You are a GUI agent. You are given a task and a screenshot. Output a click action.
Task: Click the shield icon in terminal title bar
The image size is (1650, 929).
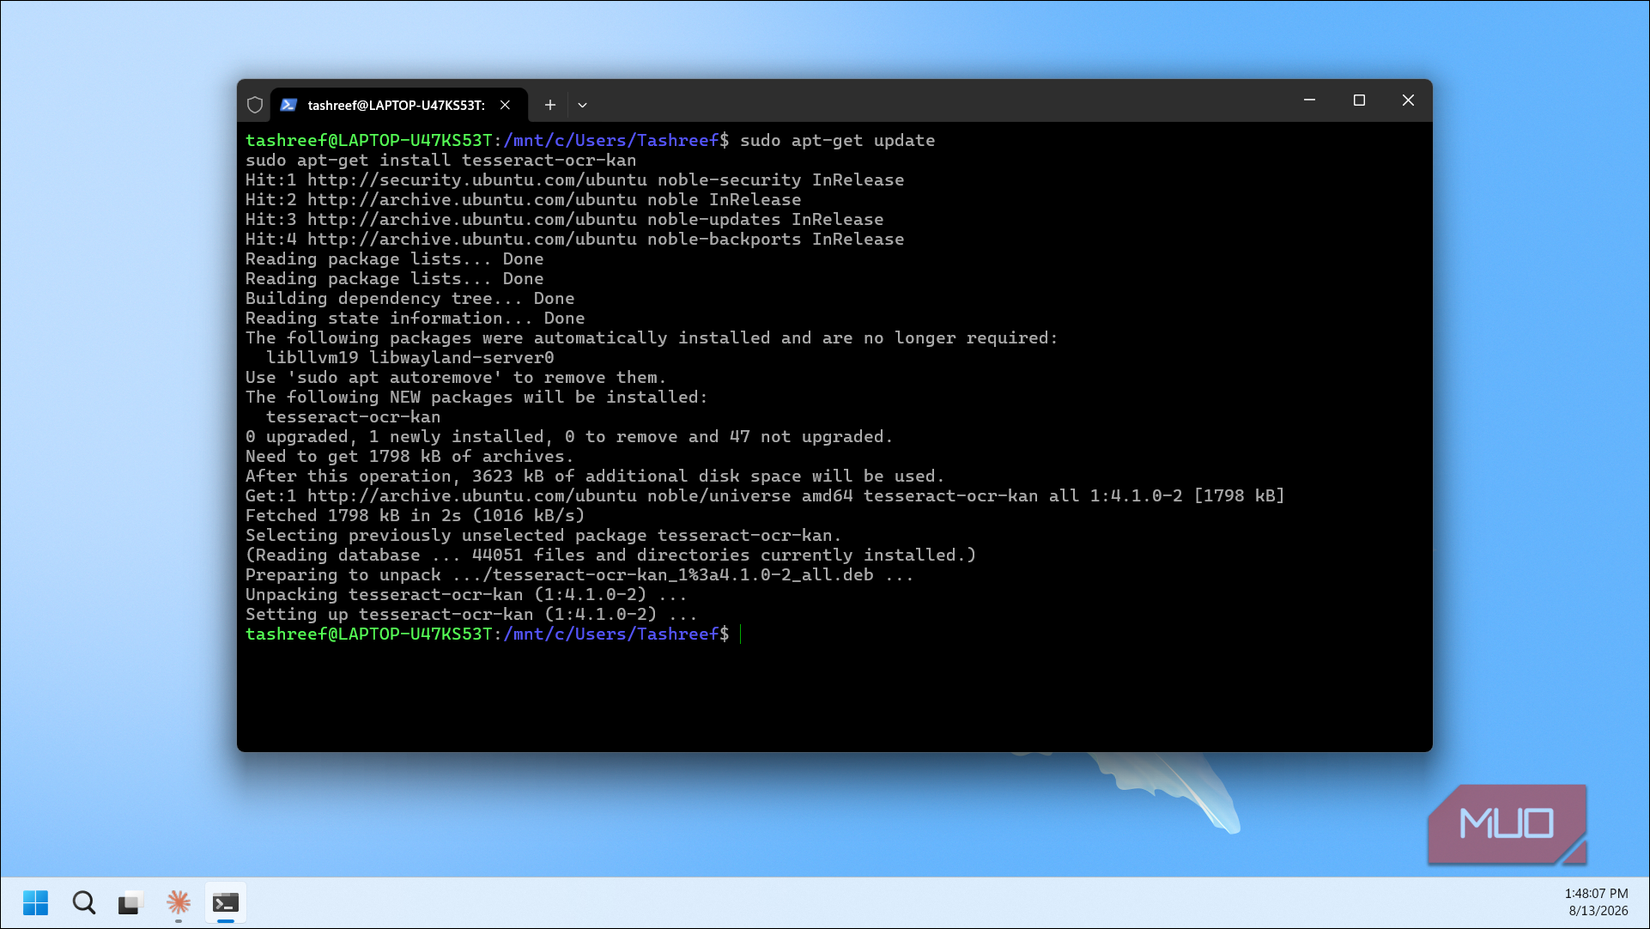255,105
